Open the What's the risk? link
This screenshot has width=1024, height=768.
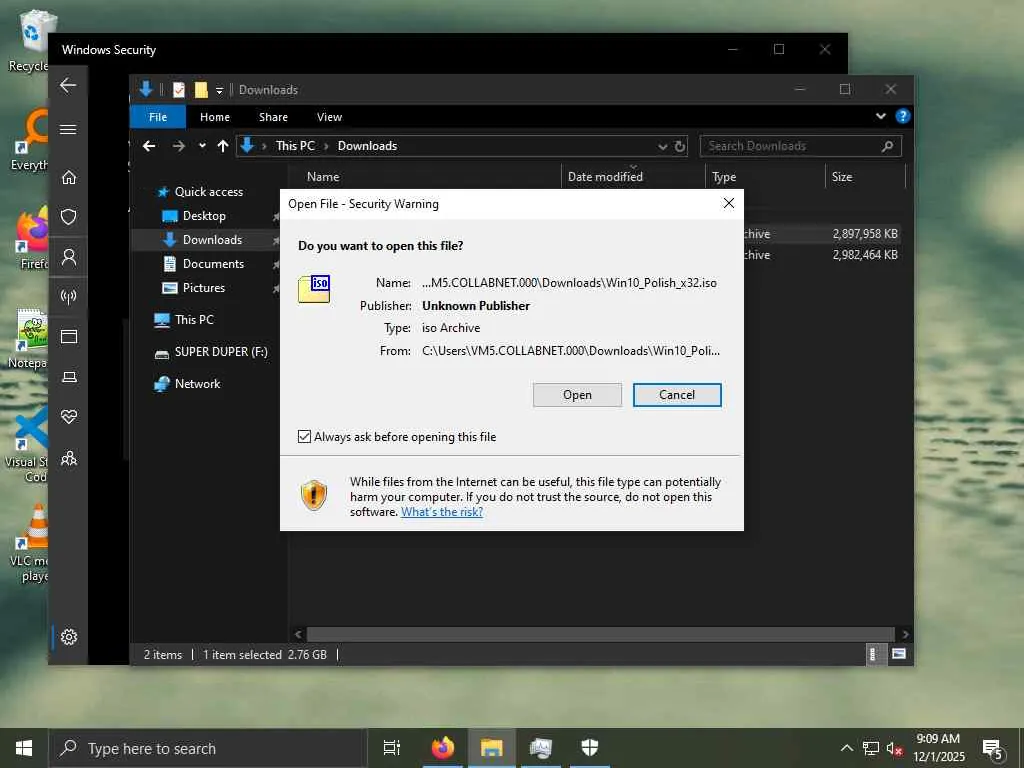(x=441, y=512)
